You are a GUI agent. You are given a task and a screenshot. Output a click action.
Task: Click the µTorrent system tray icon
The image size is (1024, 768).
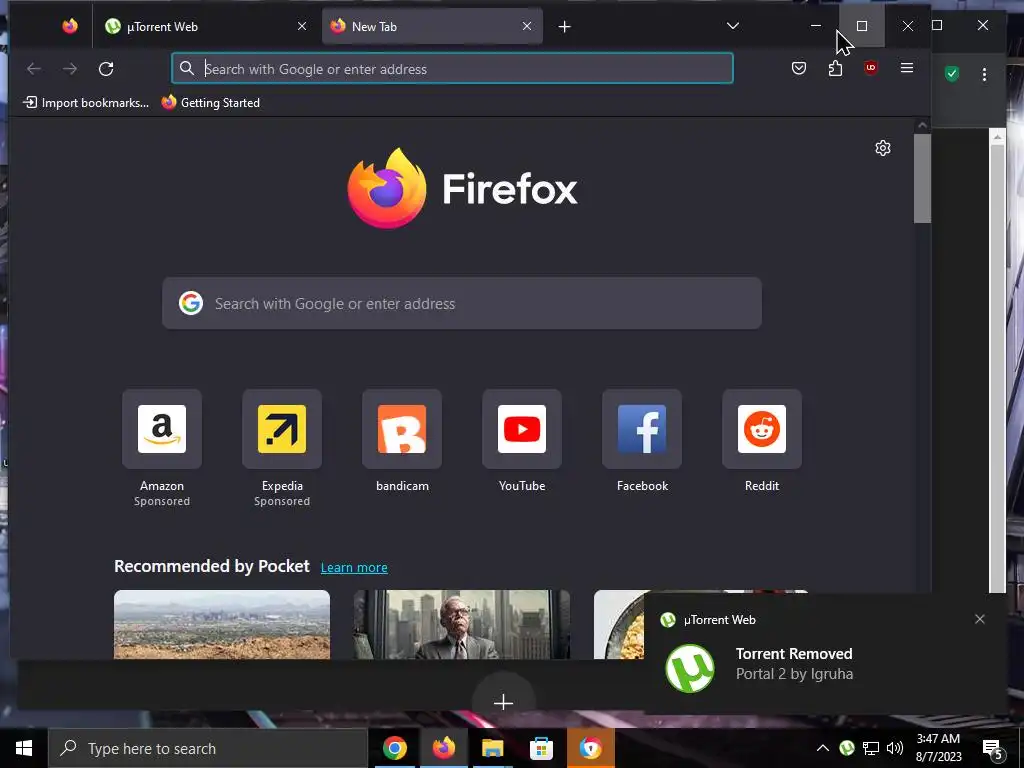coord(847,748)
